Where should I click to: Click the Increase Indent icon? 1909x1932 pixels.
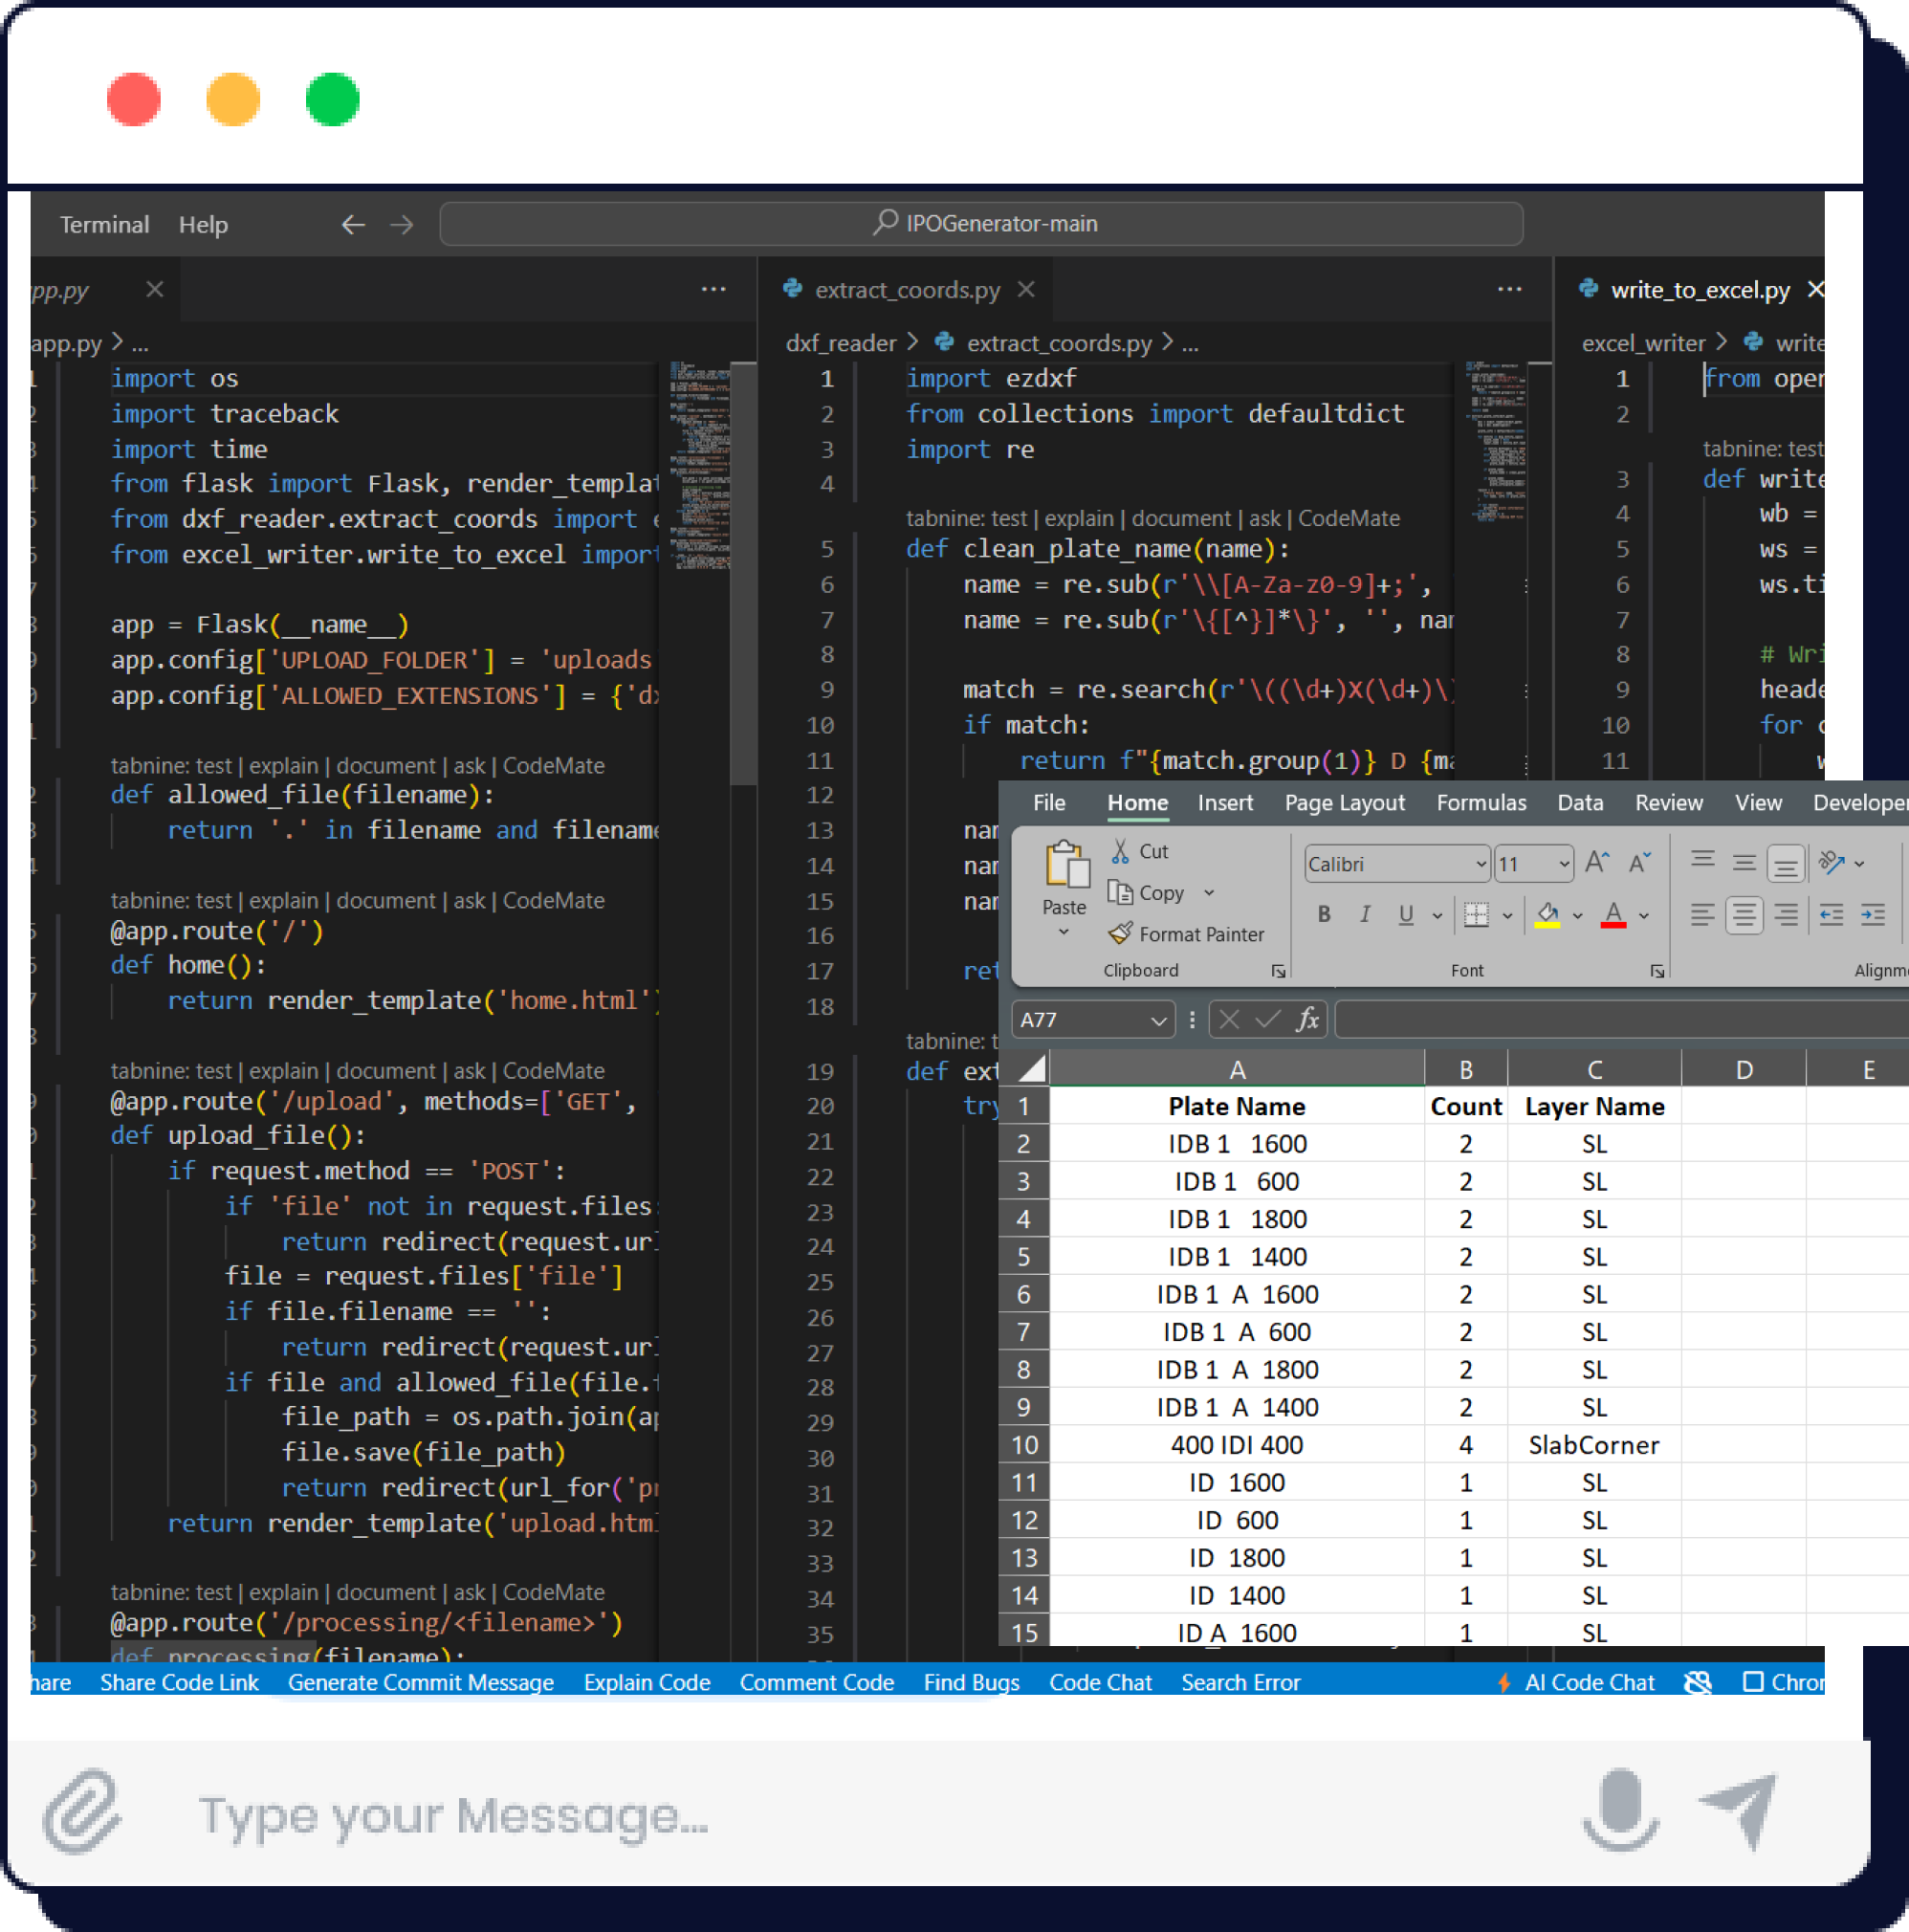[1872, 914]
